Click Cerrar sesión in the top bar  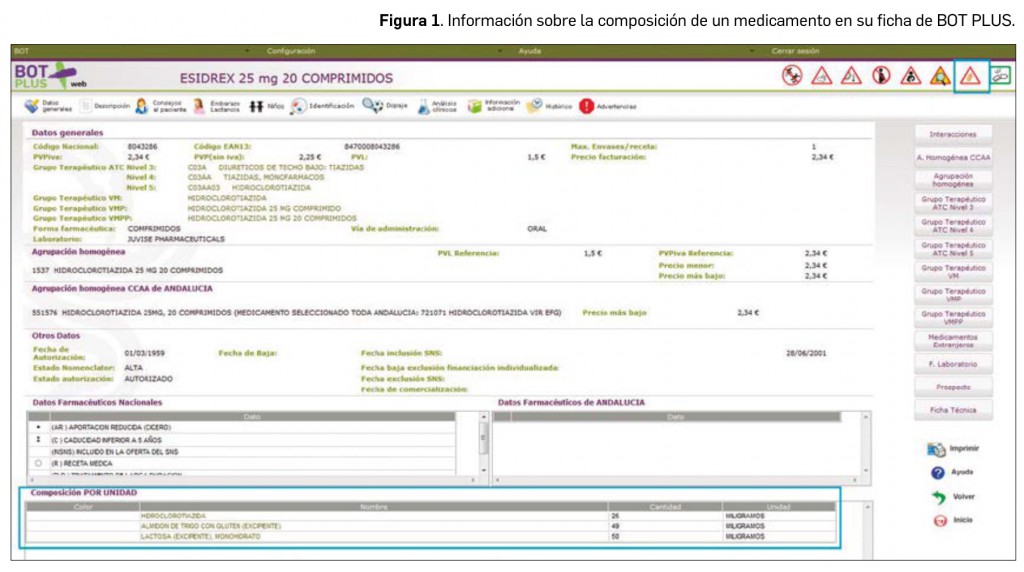tap(795, 50)
